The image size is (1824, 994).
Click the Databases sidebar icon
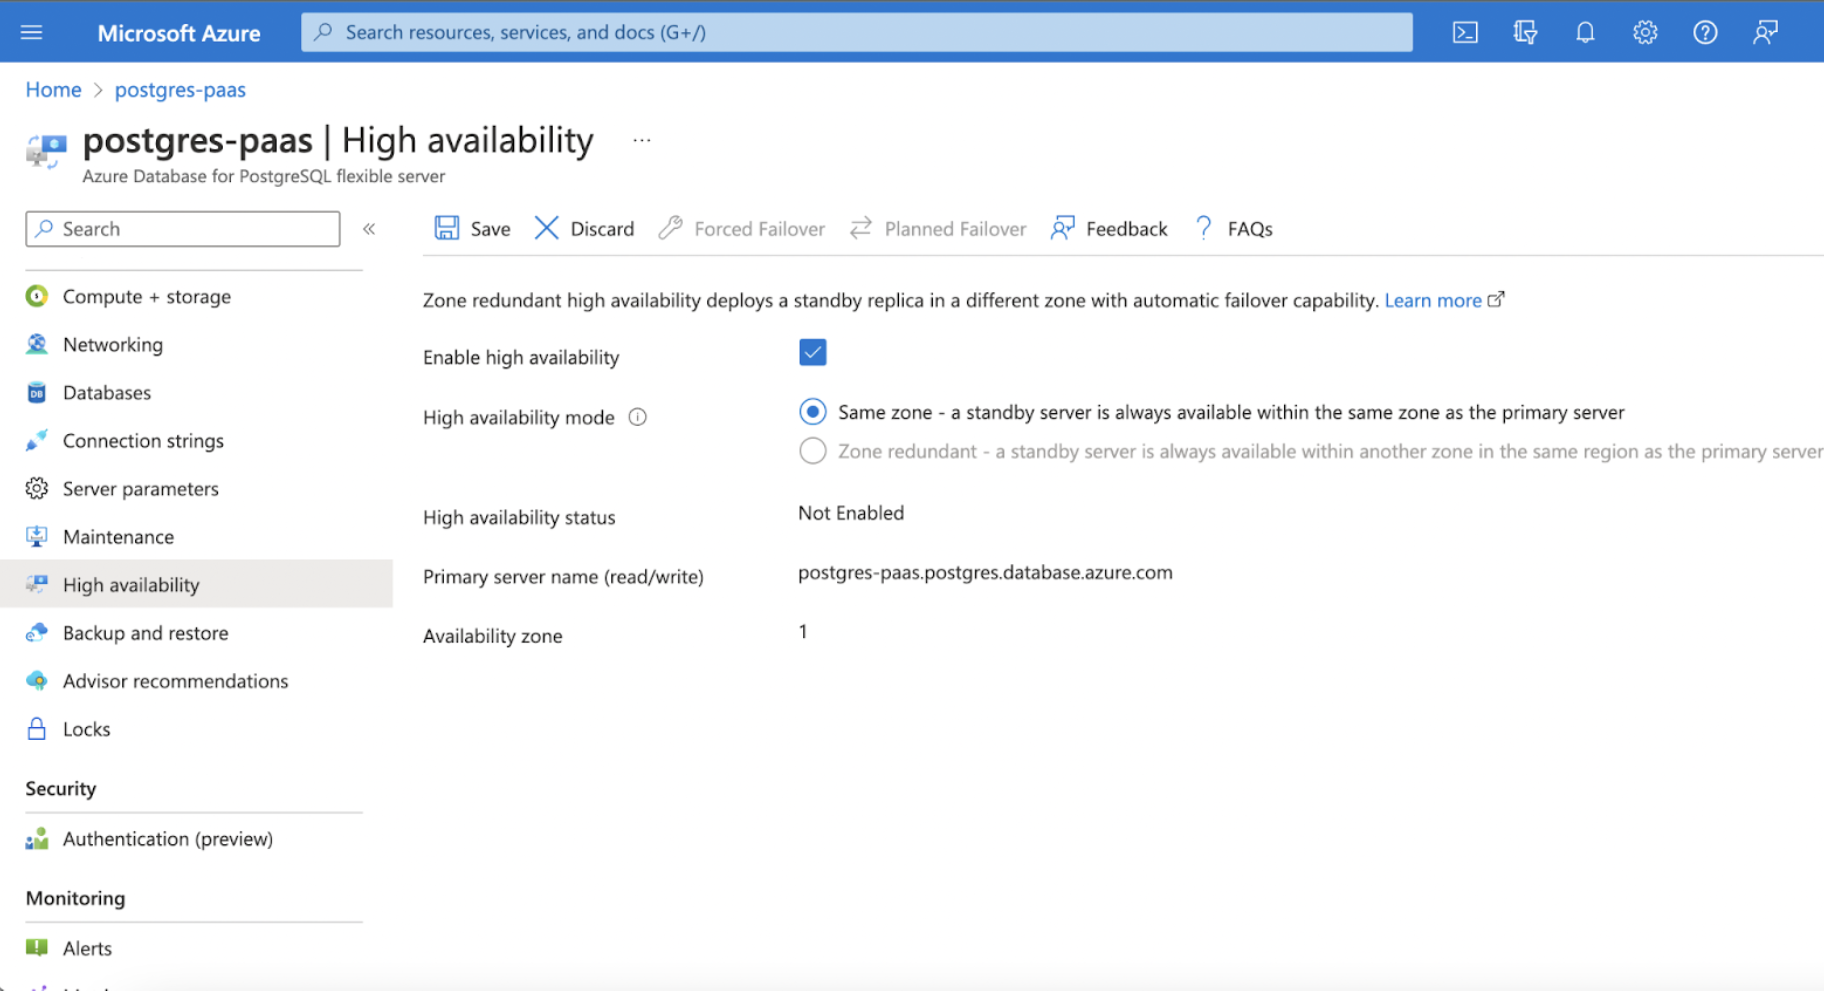coord(37,392)
